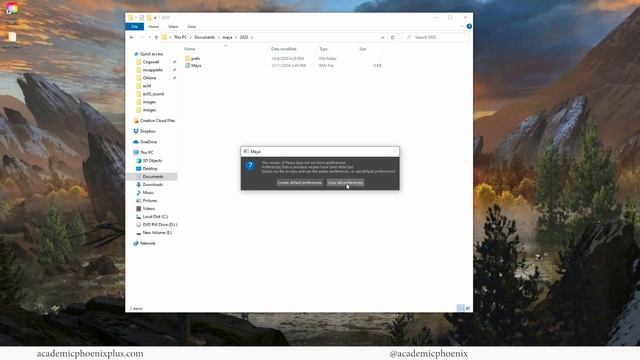Open the mcappiello pinned folder
The width and height of the screenshot is (640, 360).
click(153, 70)
